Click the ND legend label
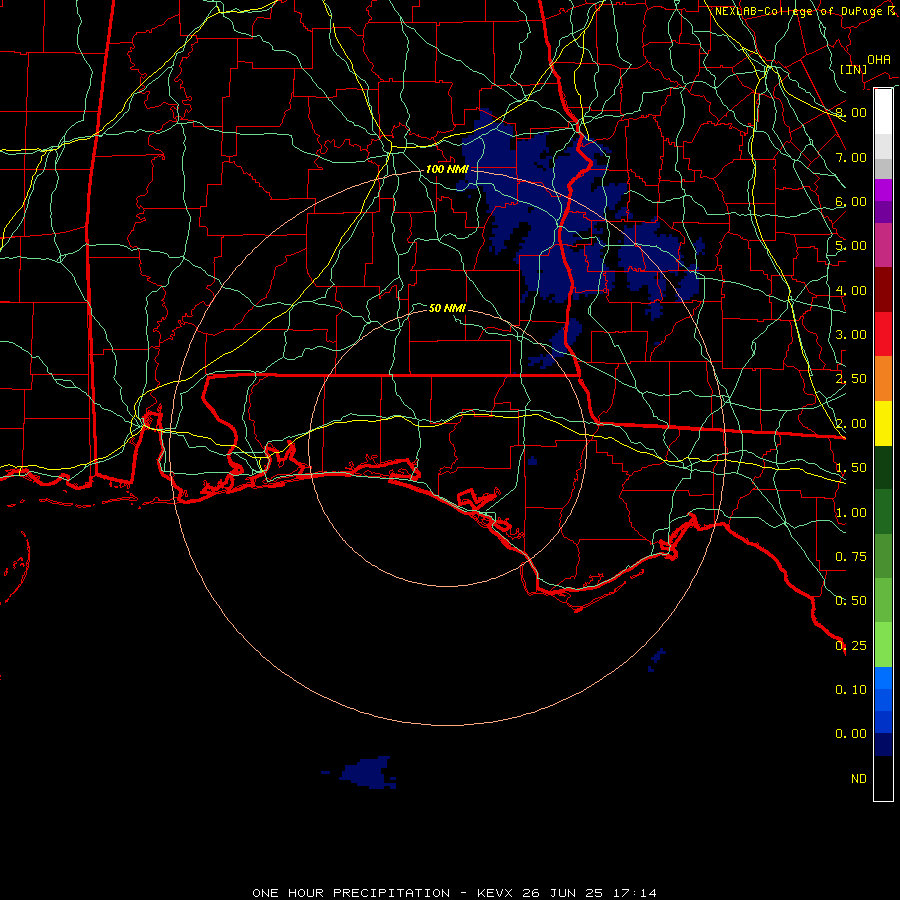 tap(859, 779)
